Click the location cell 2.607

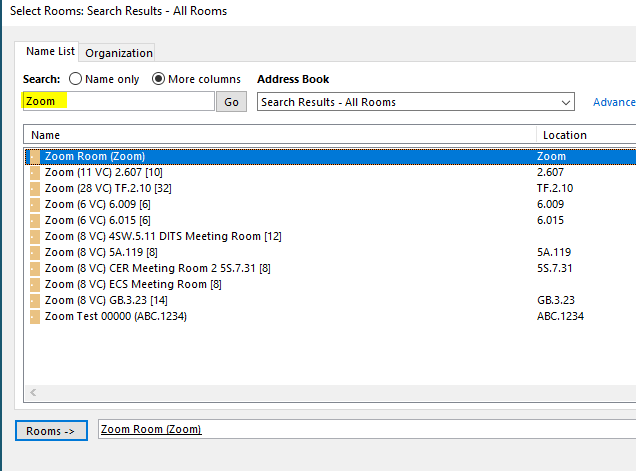pos(550,172)
